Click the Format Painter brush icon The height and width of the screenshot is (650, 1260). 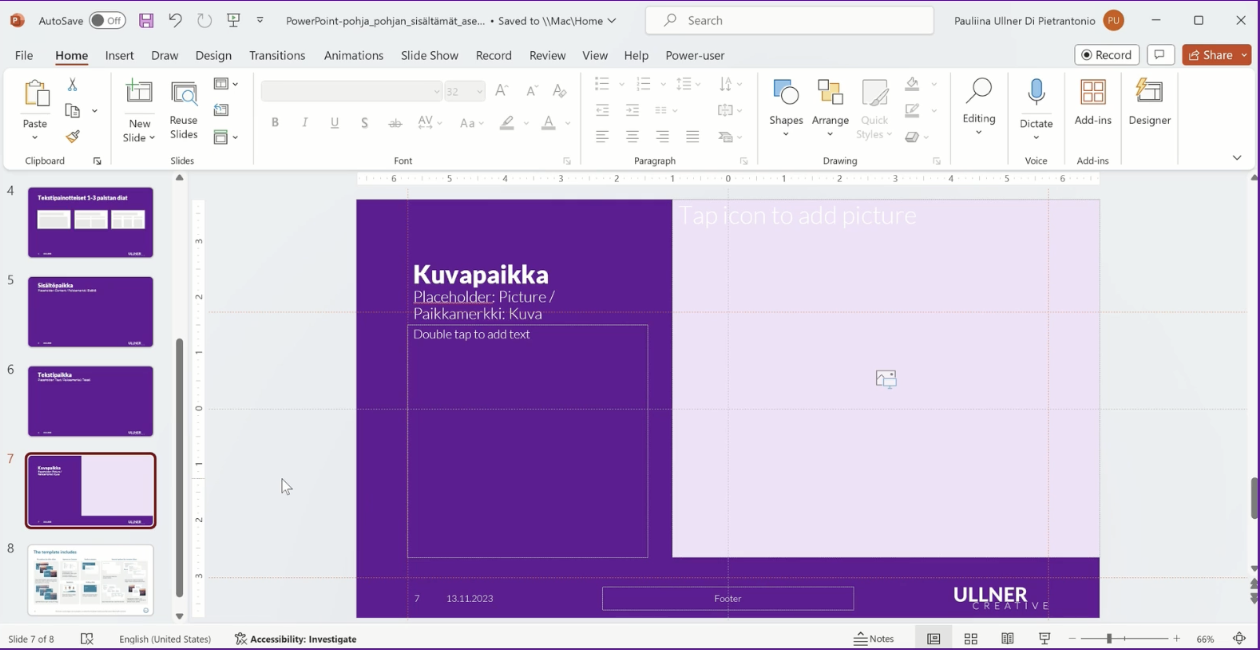pyautogui.click(x=72, y=137)
